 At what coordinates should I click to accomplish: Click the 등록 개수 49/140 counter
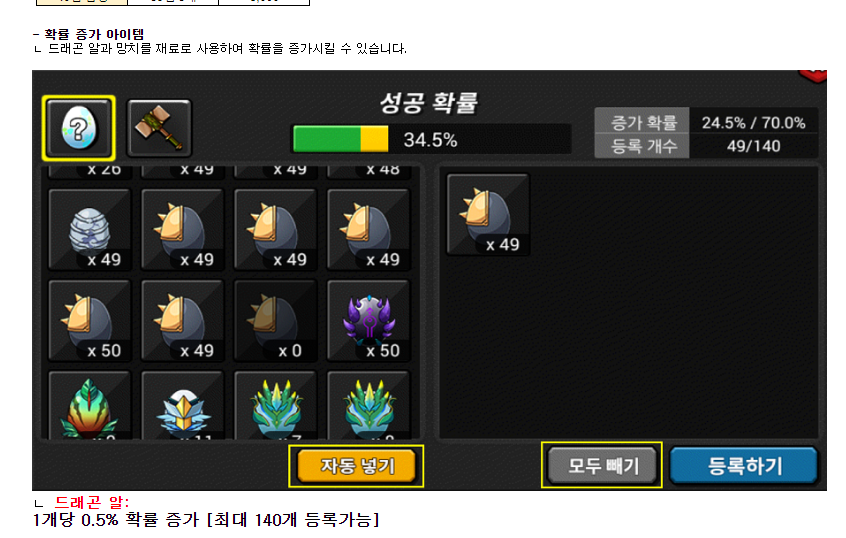coord(706,146)
